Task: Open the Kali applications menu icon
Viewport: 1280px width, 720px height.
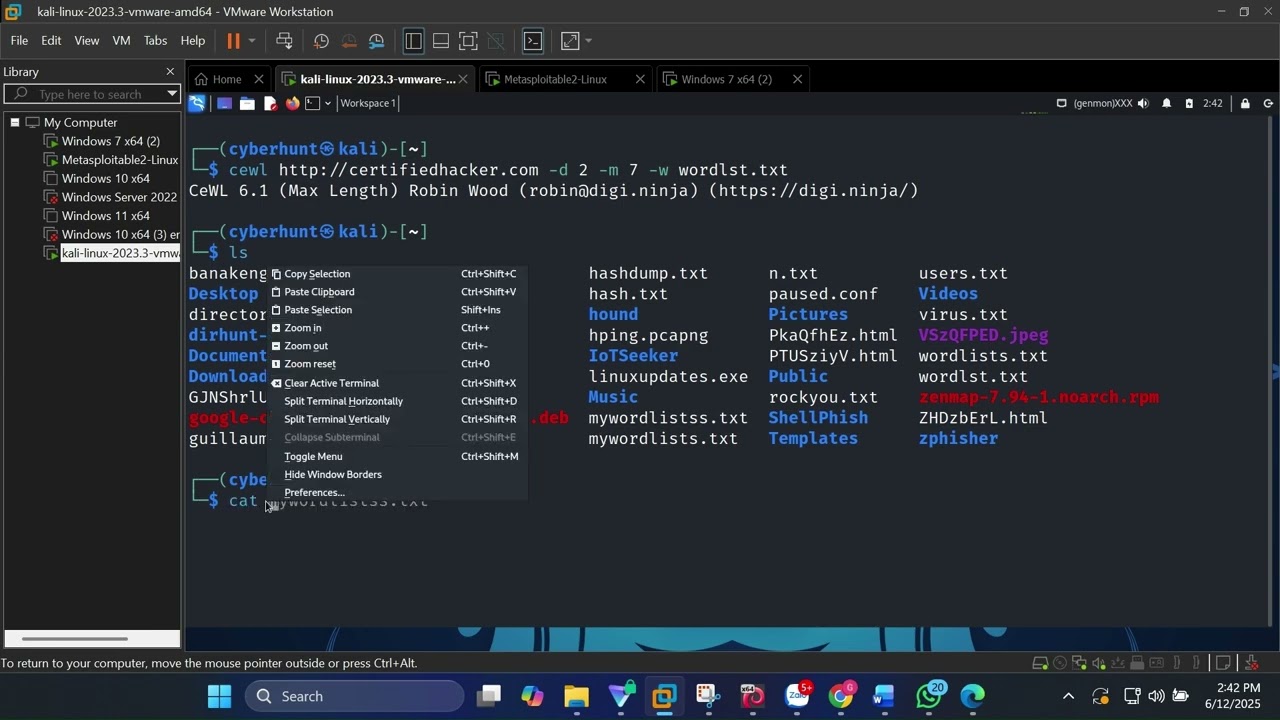Action: tap(197, 103)
